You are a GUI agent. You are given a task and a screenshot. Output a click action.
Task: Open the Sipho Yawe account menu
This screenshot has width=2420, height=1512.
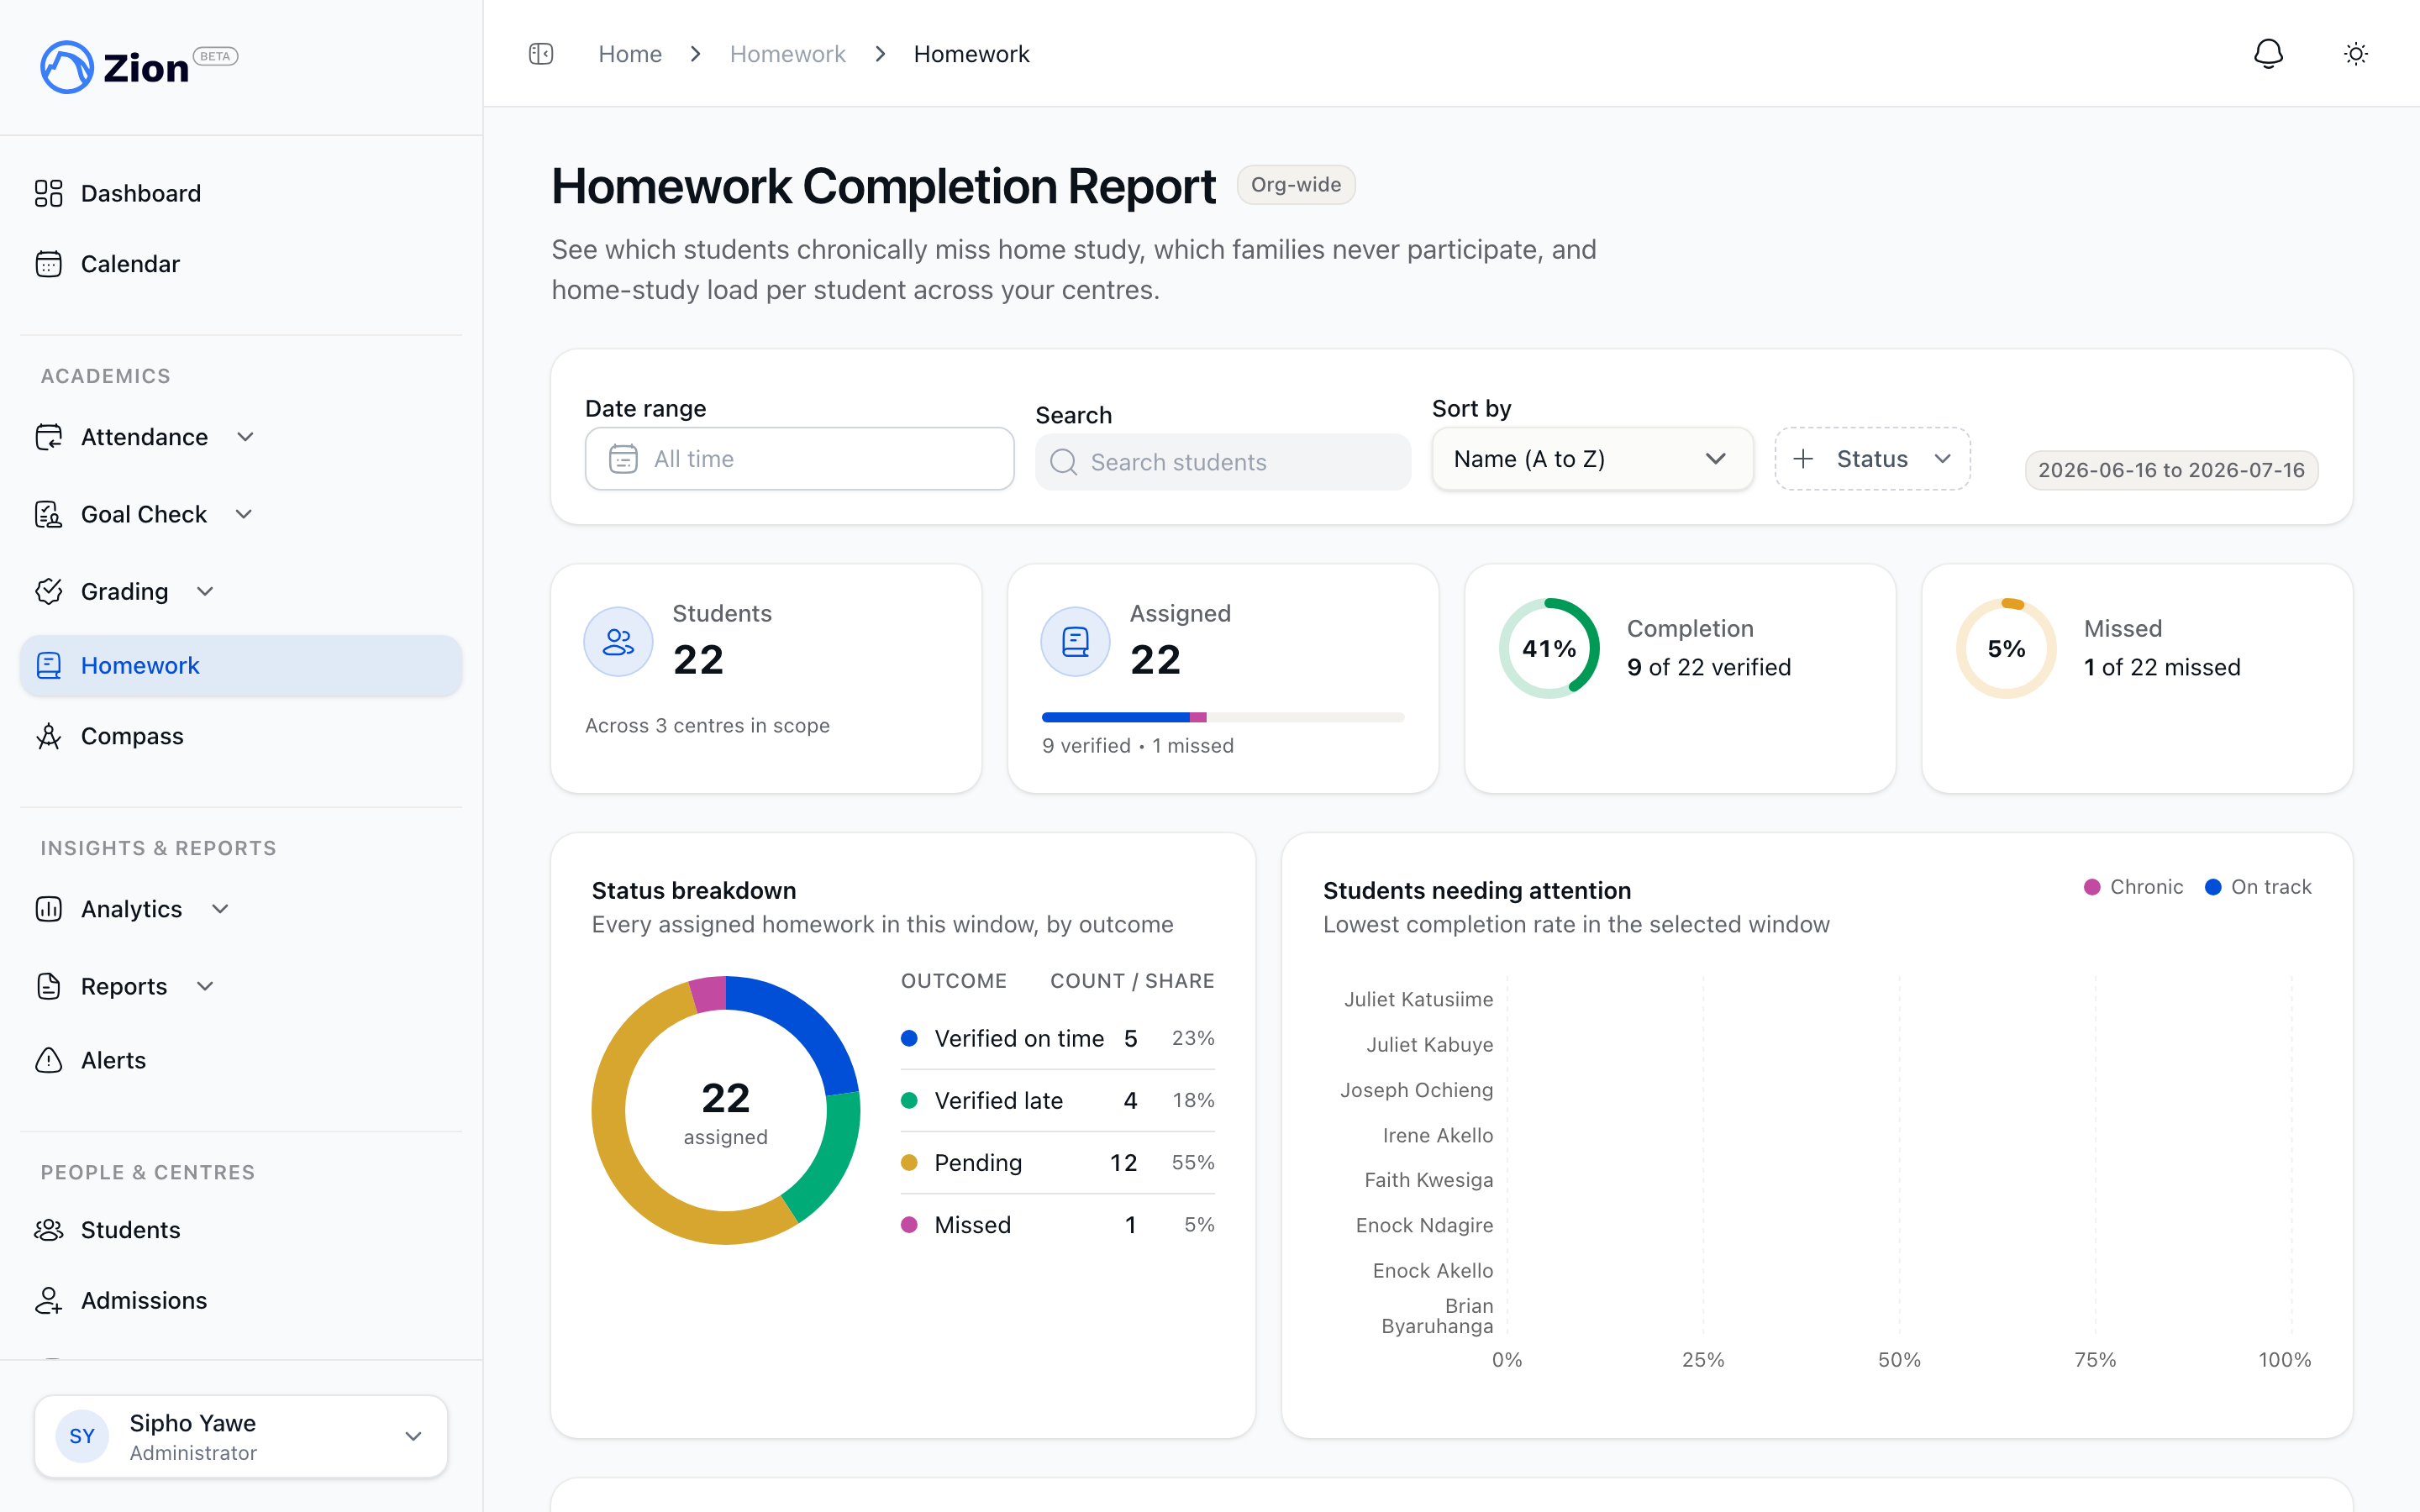tap(241, 1436)
